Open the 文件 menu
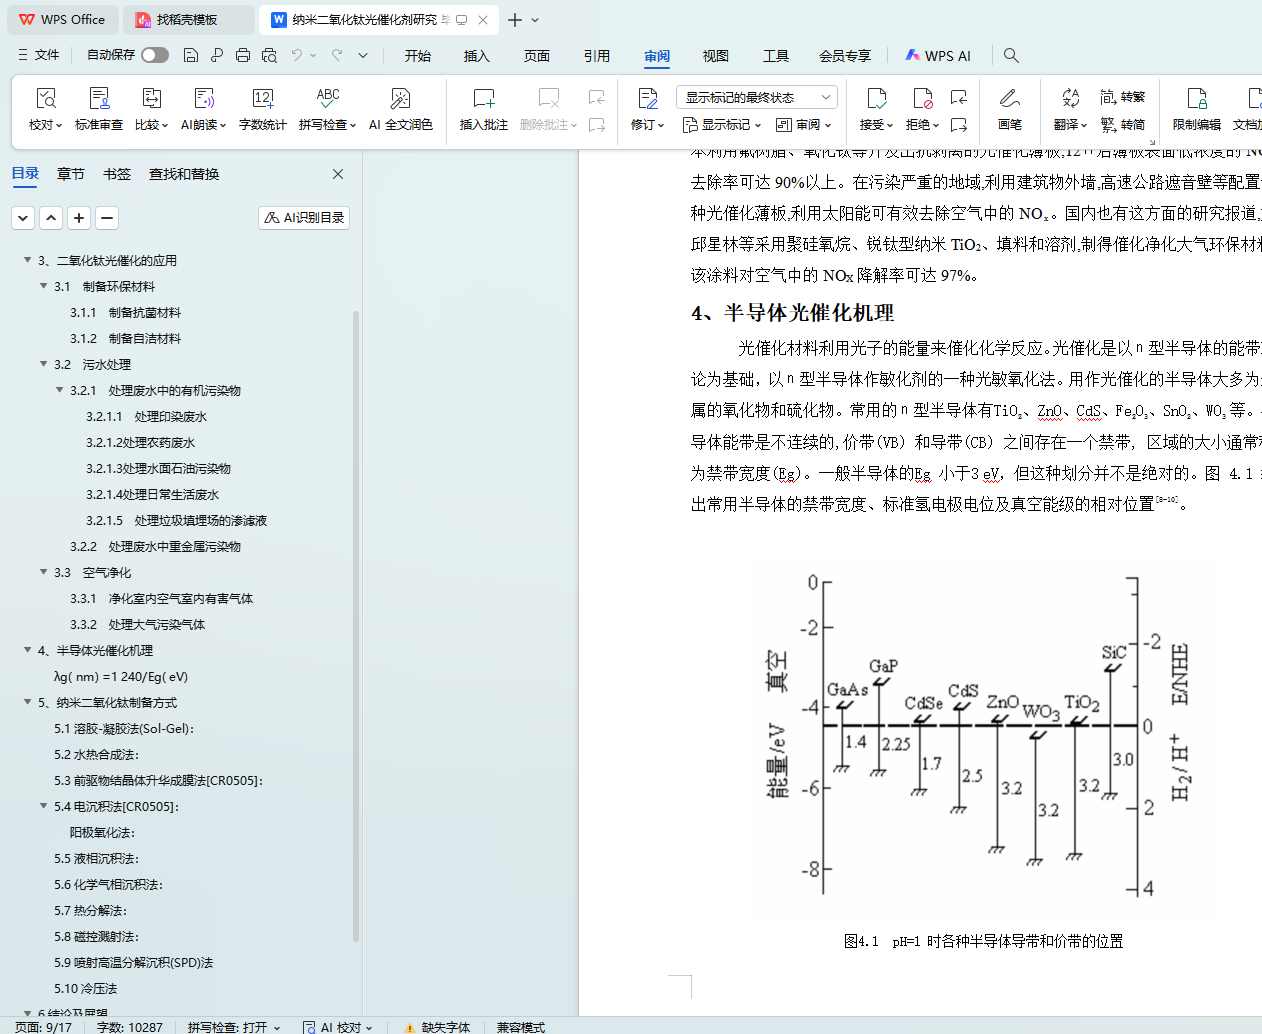 pos(38,55)
